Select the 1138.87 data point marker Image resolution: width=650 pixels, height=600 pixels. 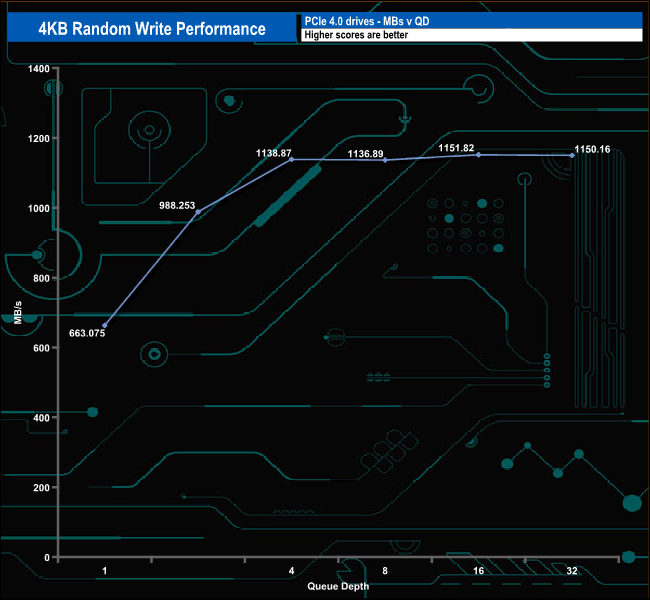[x=291, y=160]
